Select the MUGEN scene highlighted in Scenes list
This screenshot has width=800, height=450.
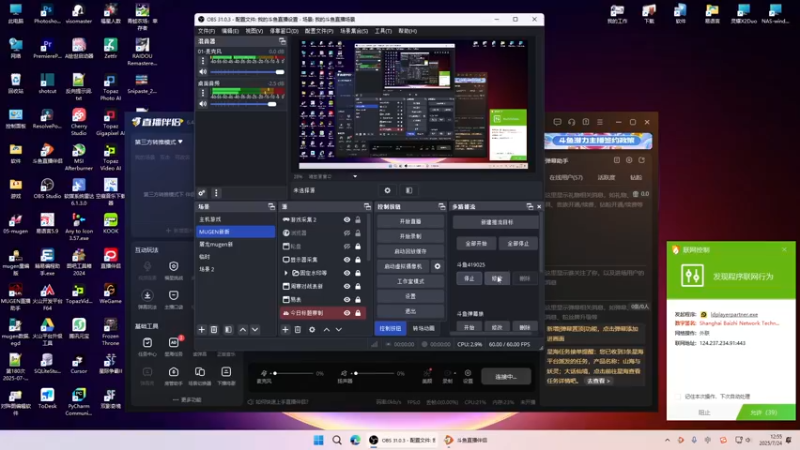236,232
